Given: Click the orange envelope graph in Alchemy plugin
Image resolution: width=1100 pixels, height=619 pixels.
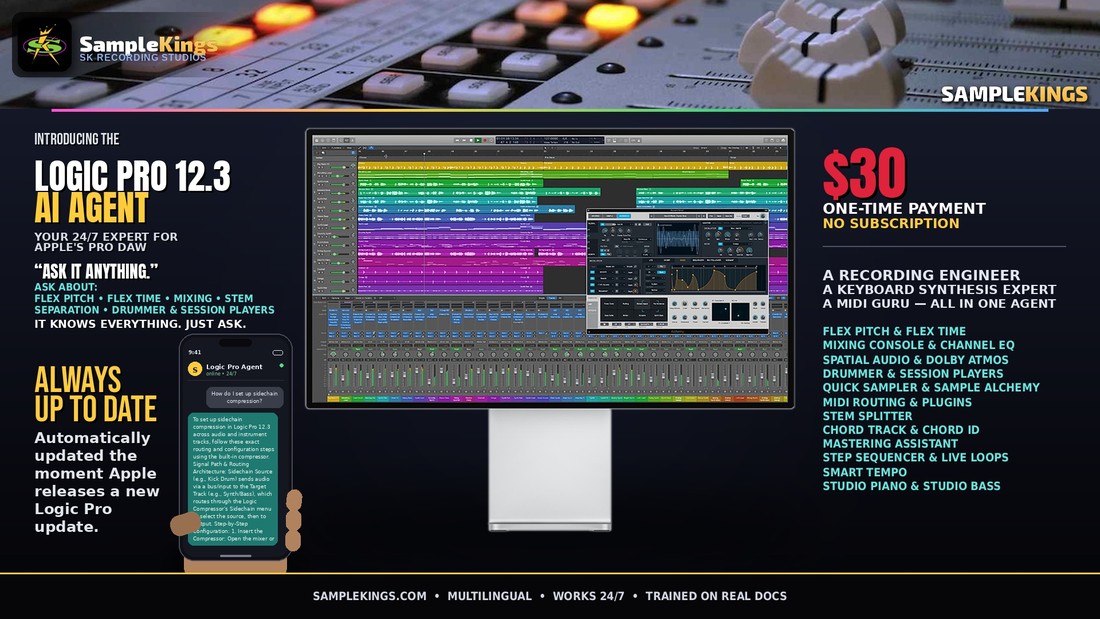Looking at the screenshot, I should click(x=716, y=279).
